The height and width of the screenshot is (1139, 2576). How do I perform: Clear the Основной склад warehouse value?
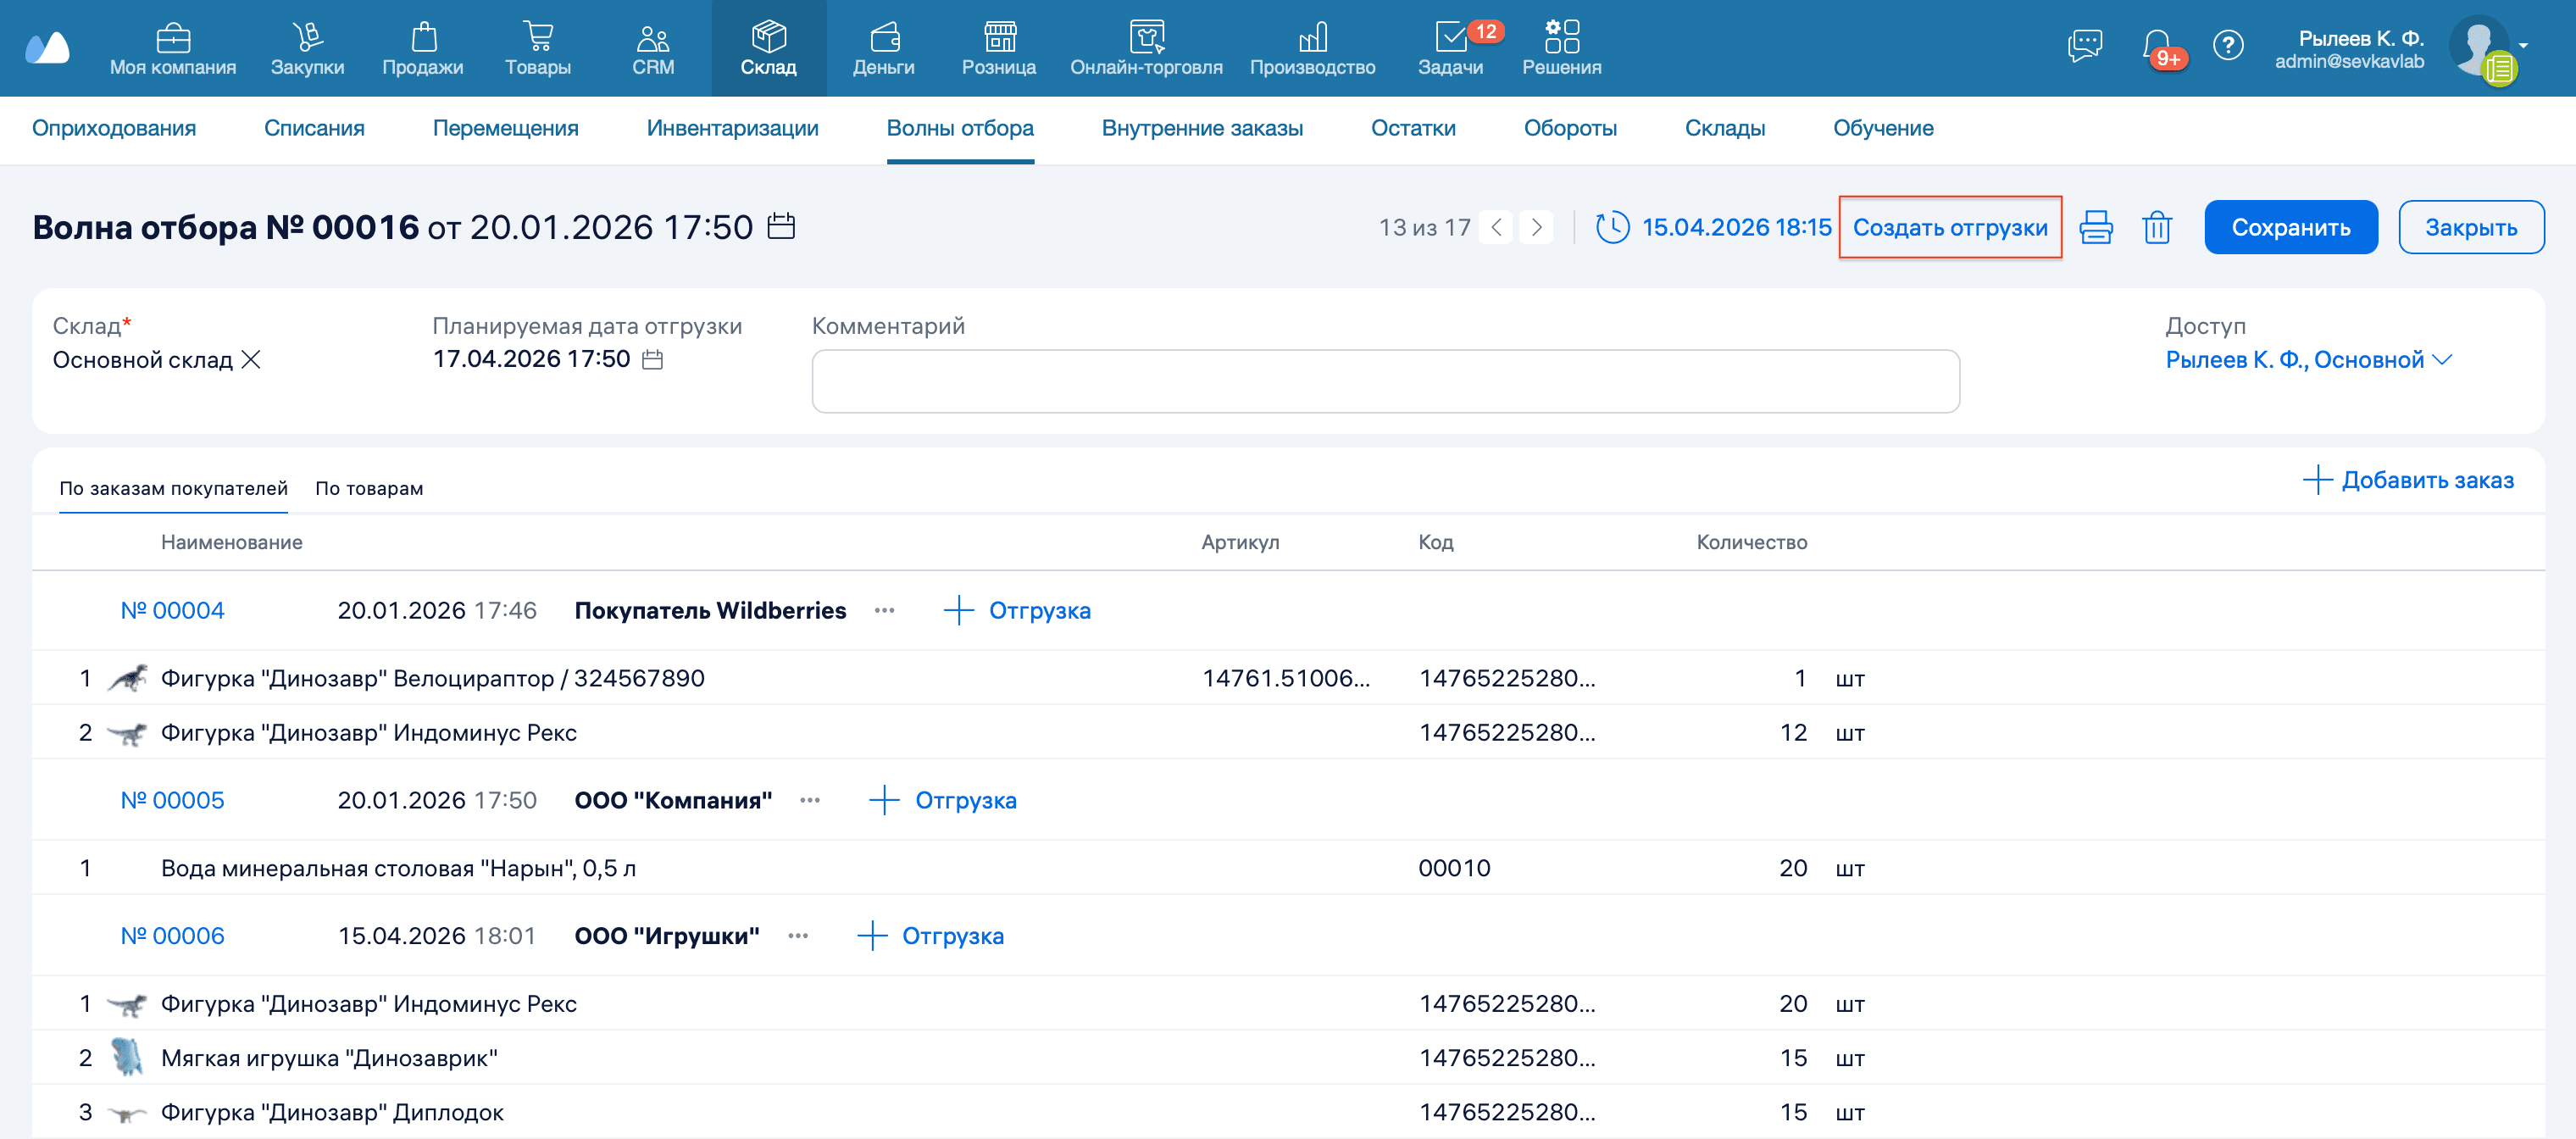[x=251, y=359]
